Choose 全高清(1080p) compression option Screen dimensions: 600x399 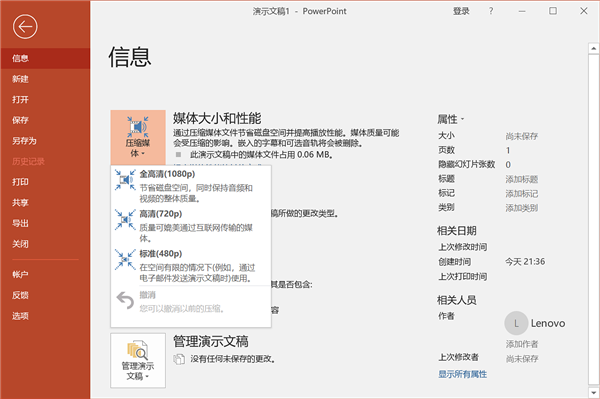coord(191,186)
